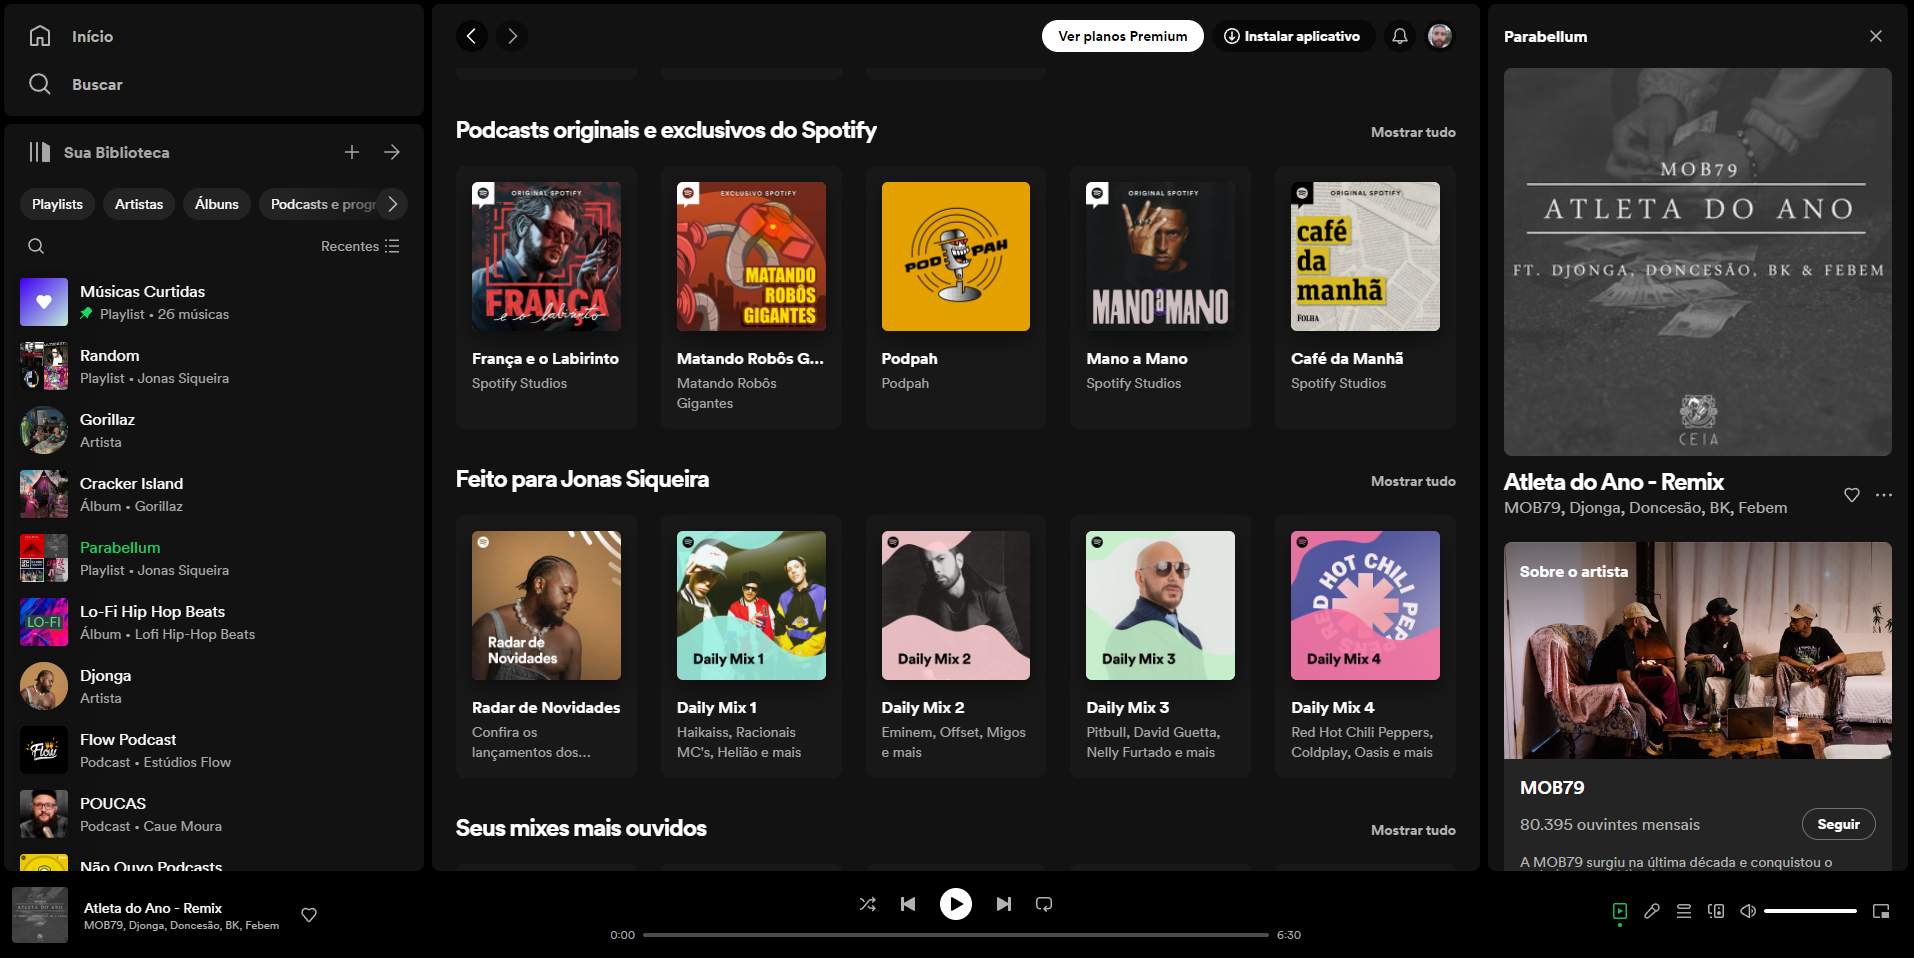Open França e o Labirinto podcast card
The image size is (1914, 958).
(x=546, y=297)
